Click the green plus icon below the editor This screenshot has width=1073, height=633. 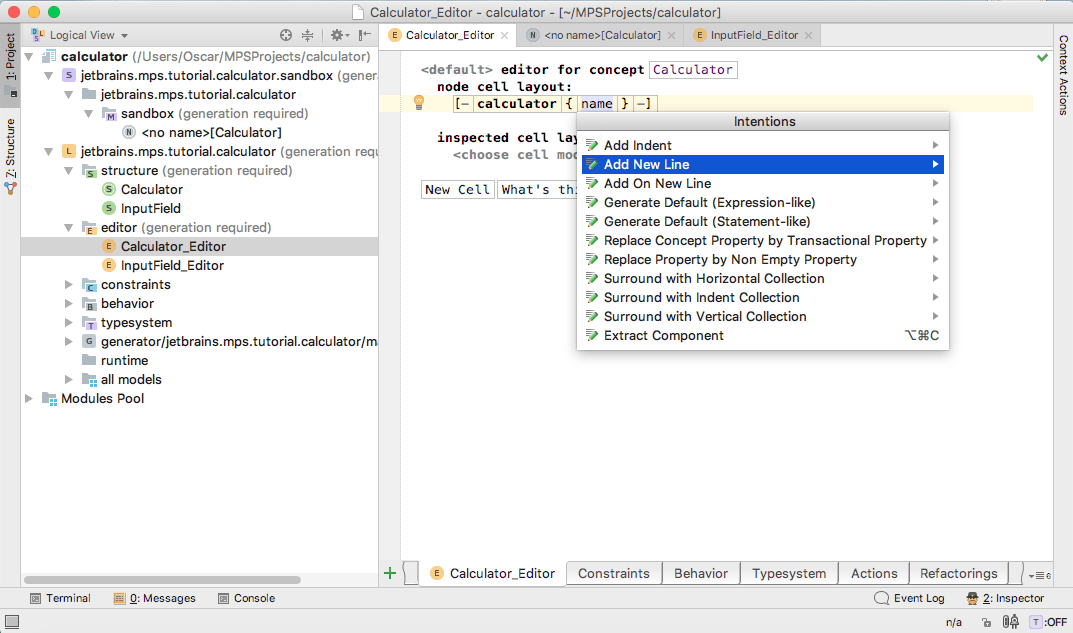pos(390,573)
